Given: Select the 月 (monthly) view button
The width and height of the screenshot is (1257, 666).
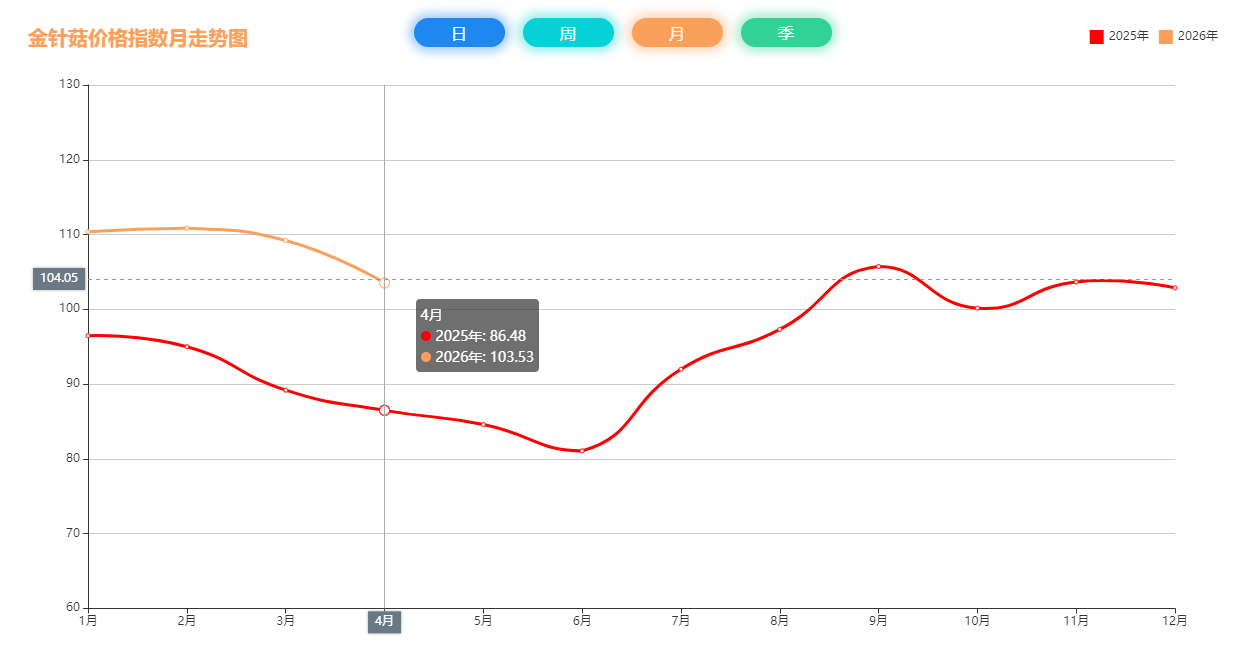Looking at the screenshot, I should (x=677, y=33).
